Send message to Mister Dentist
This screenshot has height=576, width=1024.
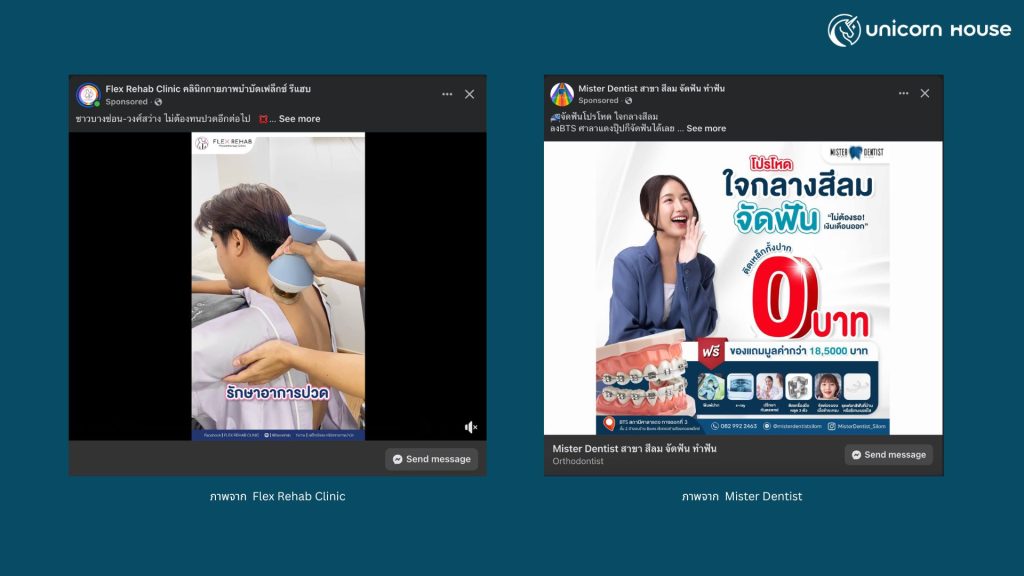click(x=889, y=455)
